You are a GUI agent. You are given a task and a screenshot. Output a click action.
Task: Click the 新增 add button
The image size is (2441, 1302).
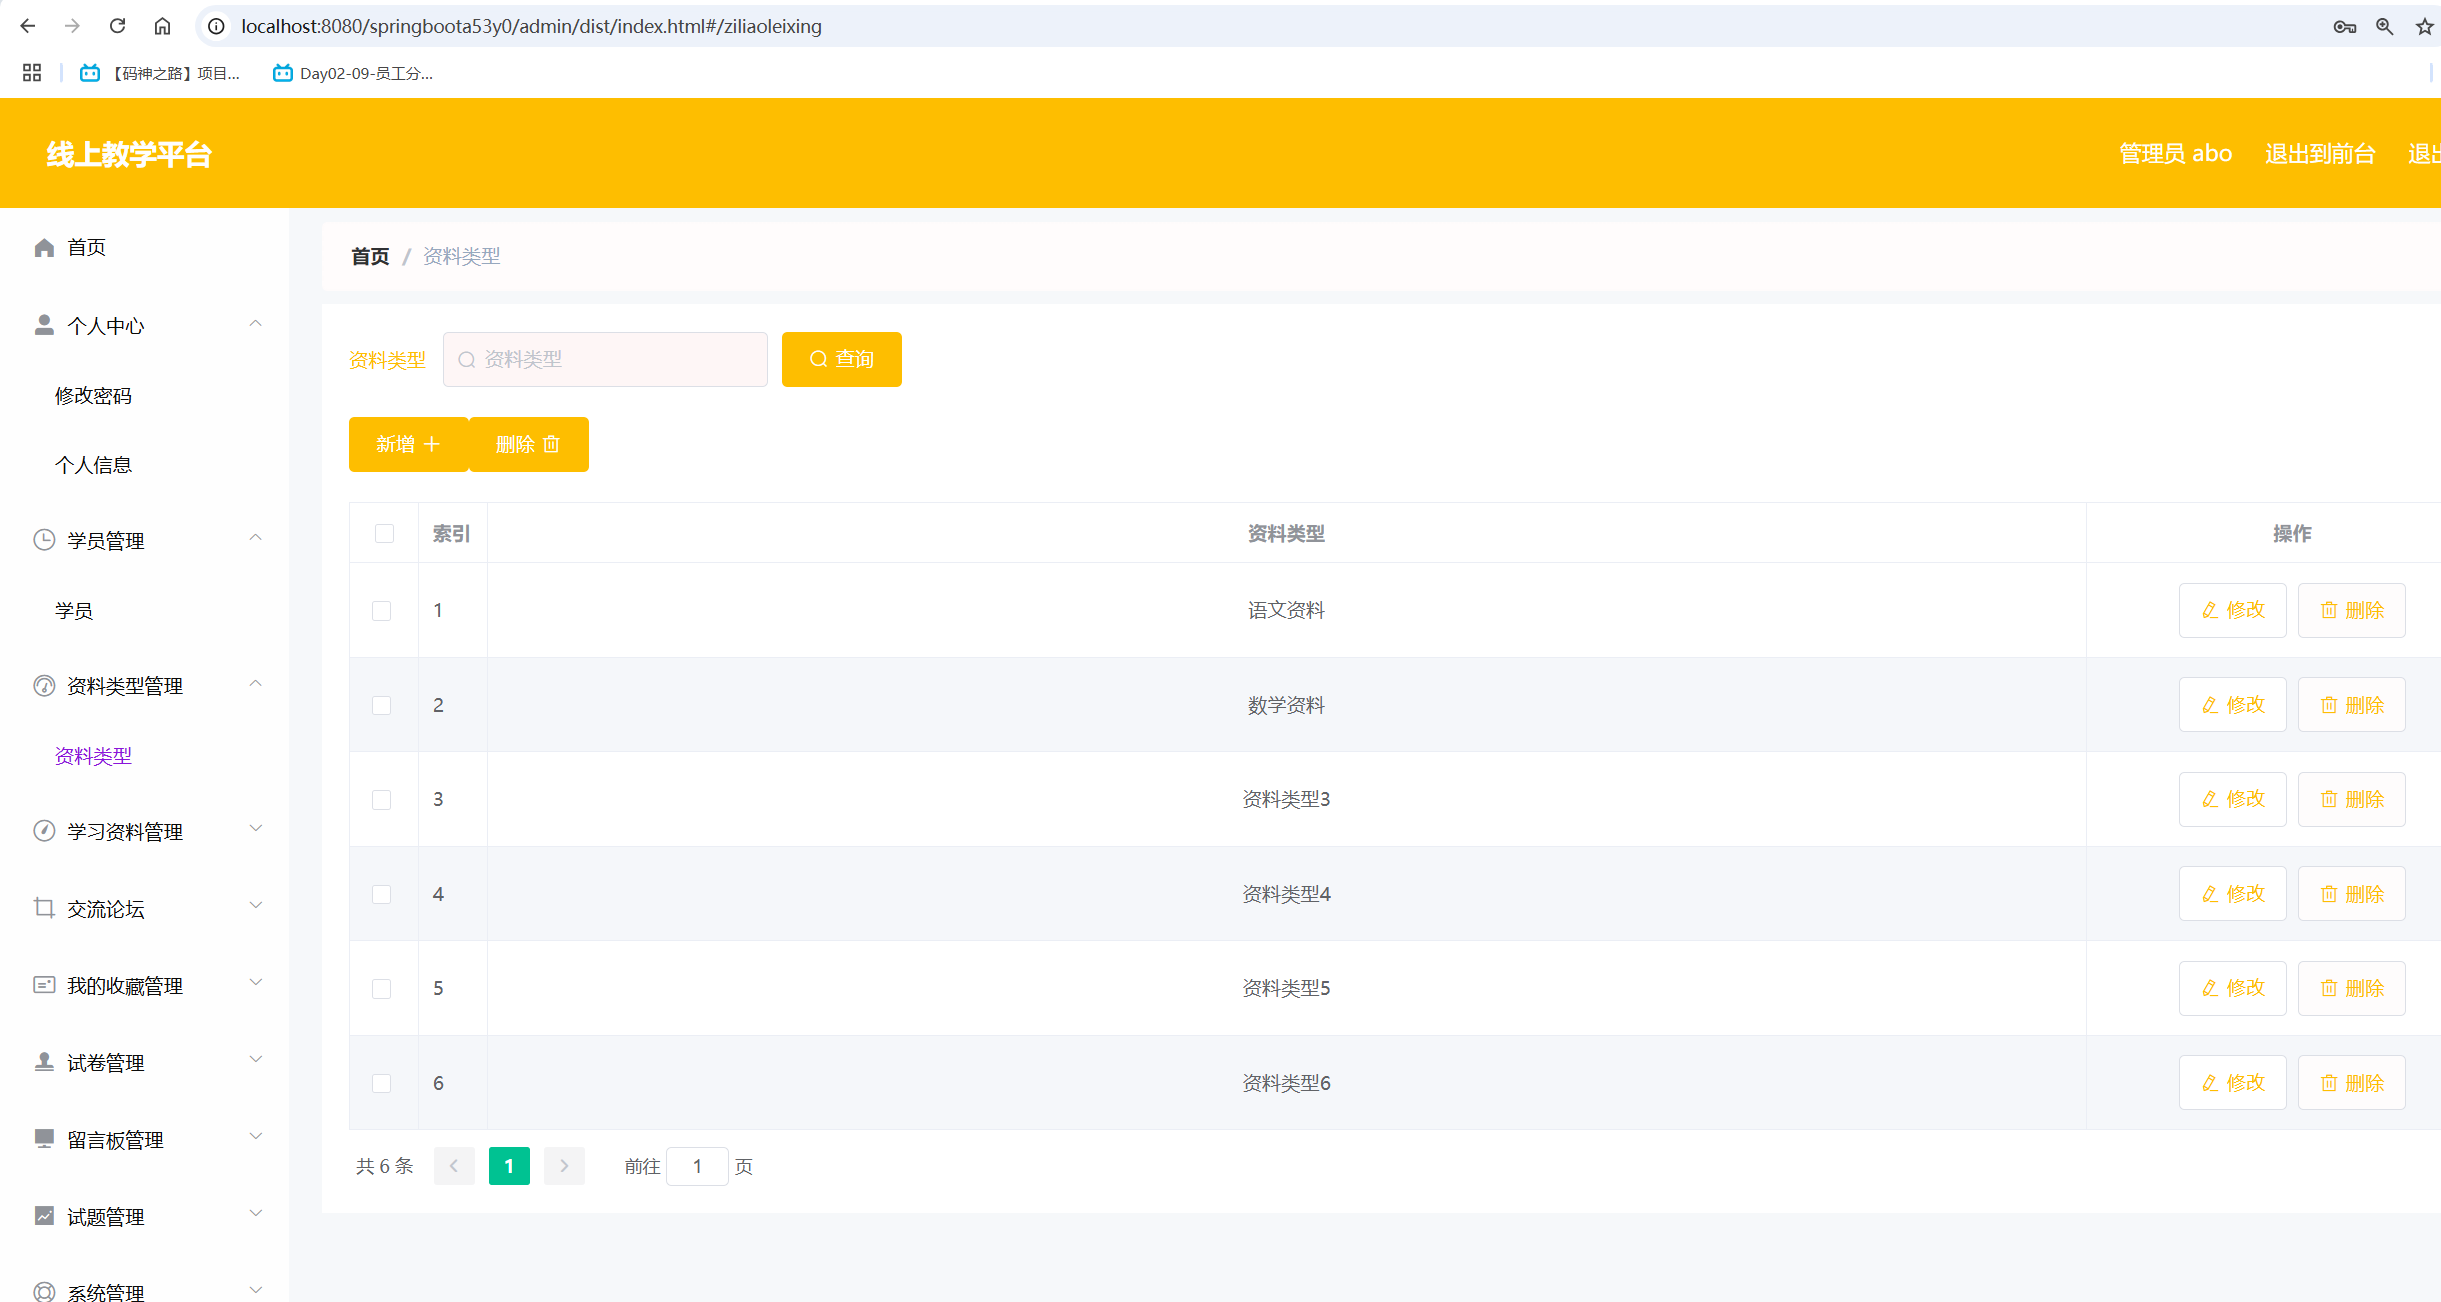click(408, 444)
